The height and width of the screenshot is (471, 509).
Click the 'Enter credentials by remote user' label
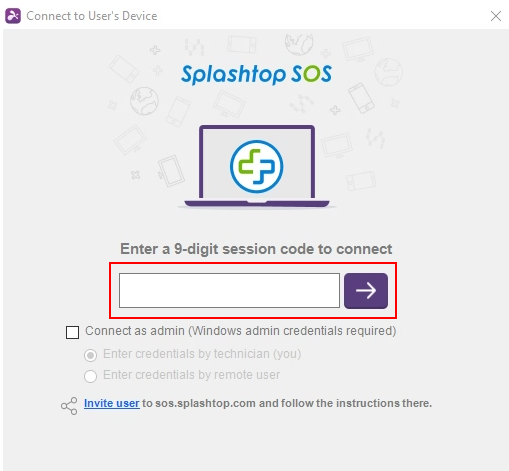(x=191, y=375)
